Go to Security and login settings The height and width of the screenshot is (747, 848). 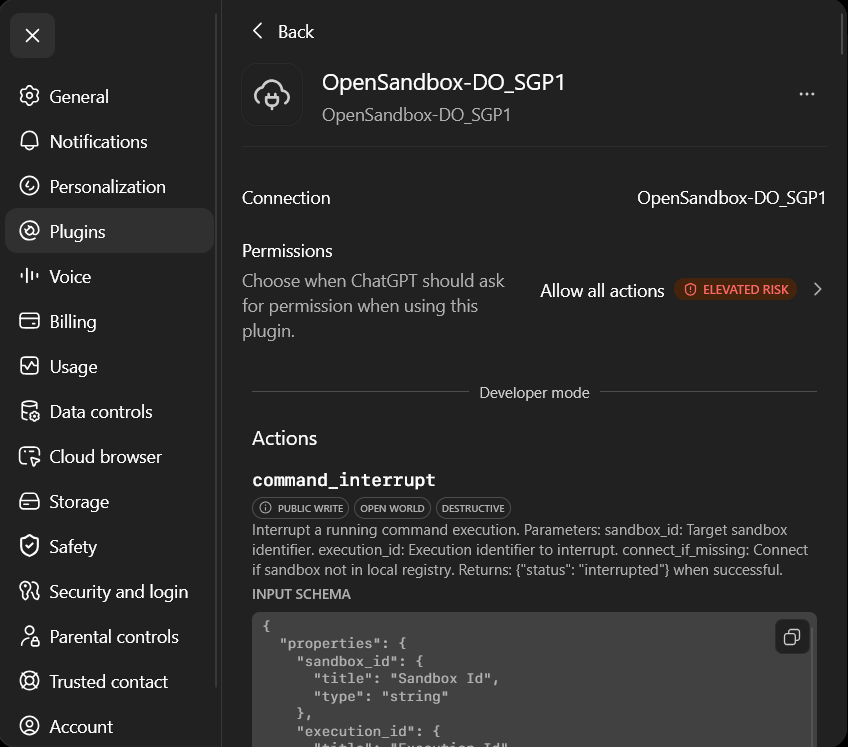click(109, 591)
